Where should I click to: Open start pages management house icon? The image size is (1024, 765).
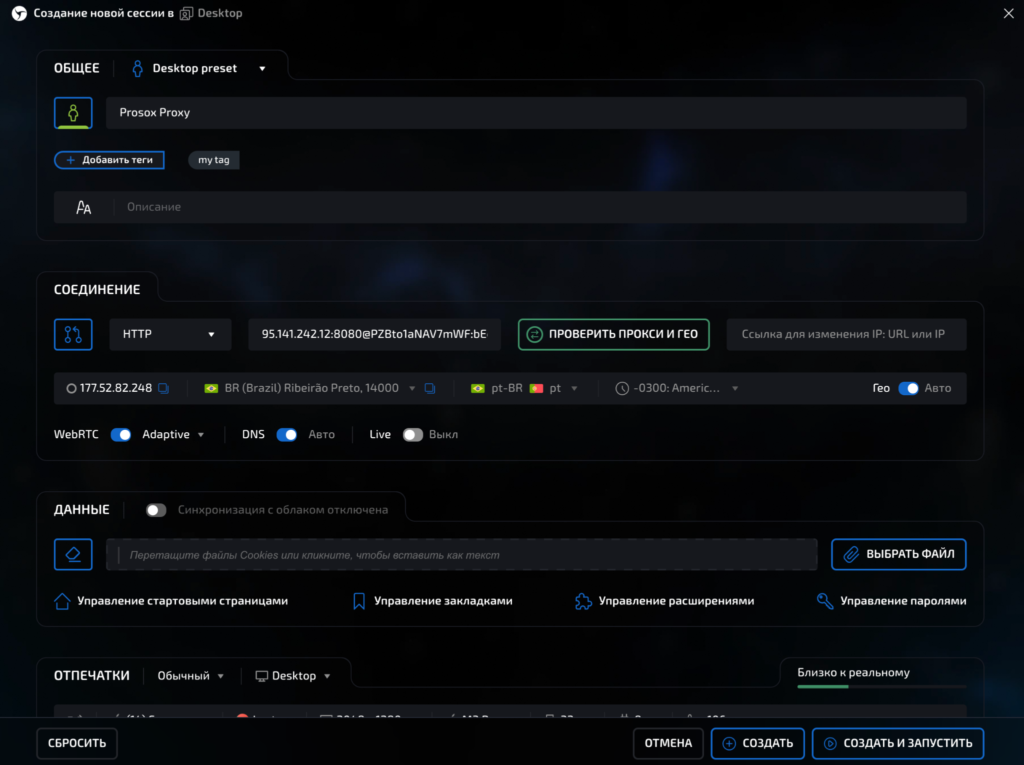click(63, 601)
